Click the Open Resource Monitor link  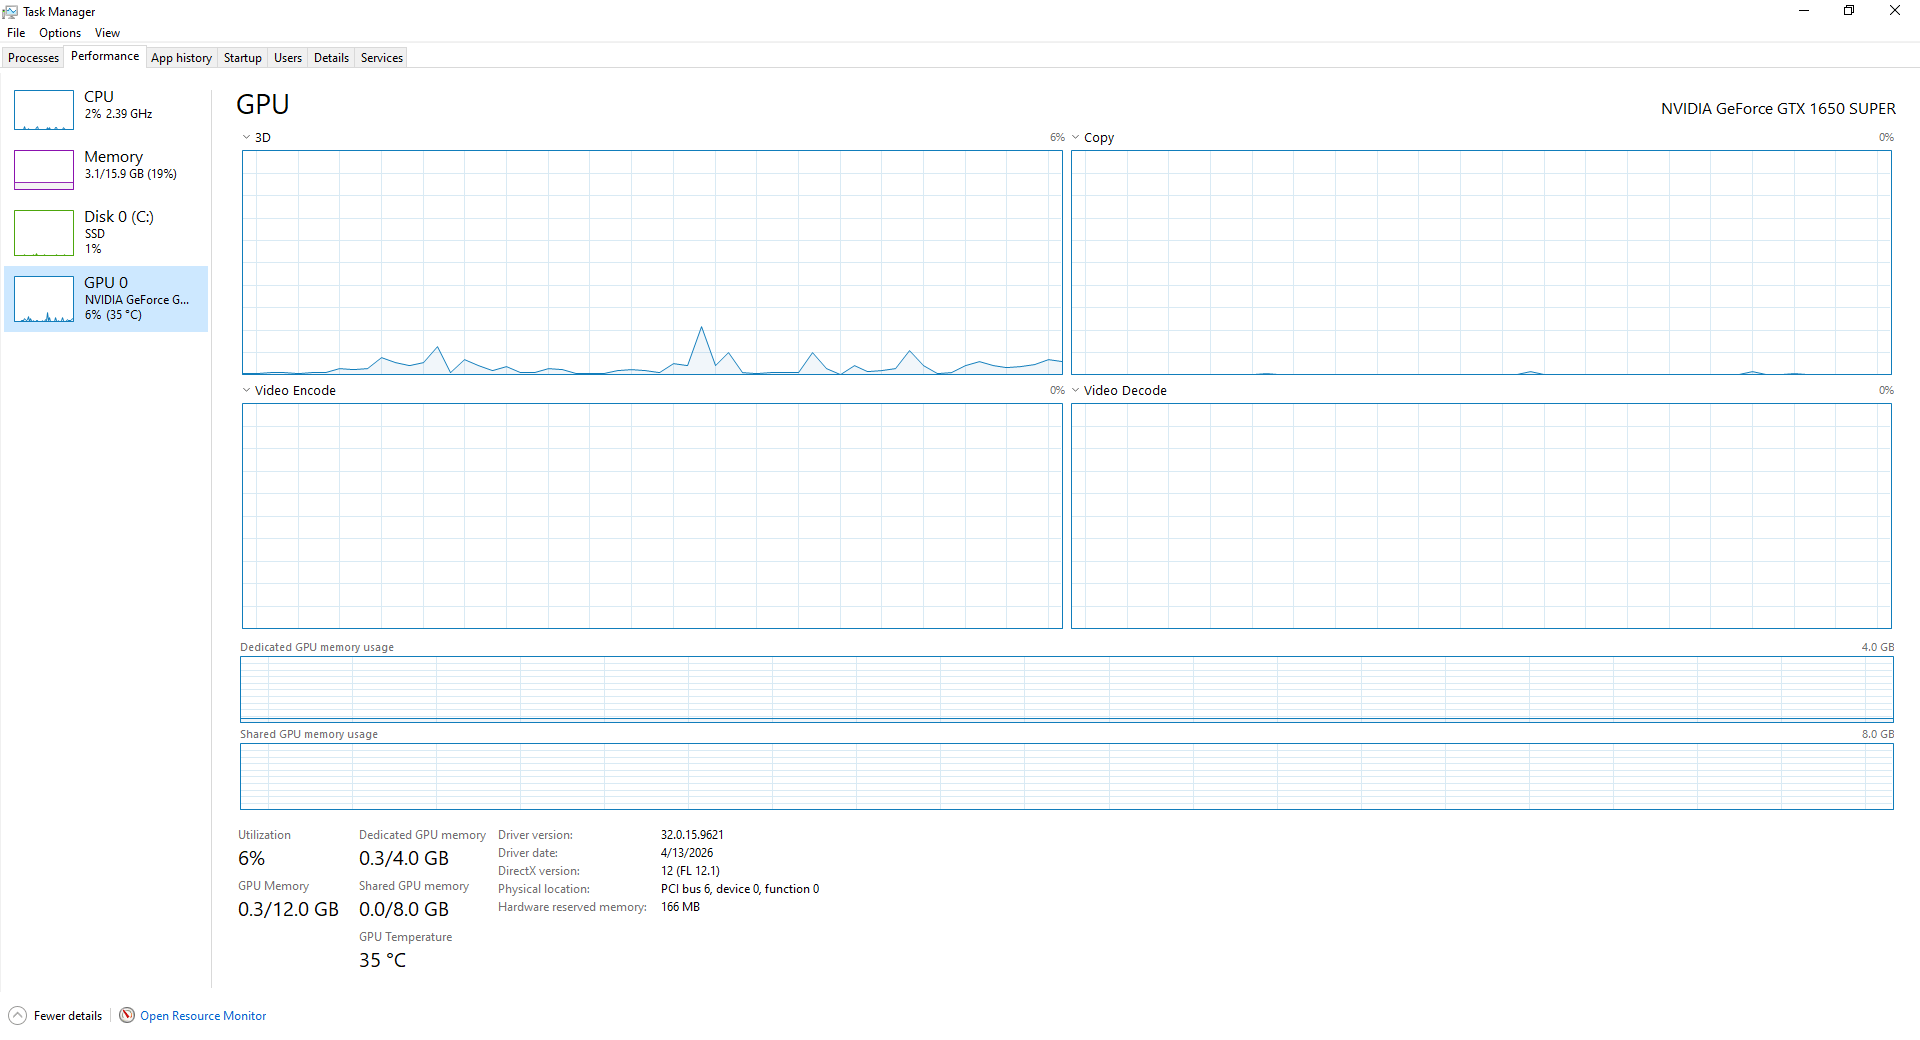point(203,1016)
